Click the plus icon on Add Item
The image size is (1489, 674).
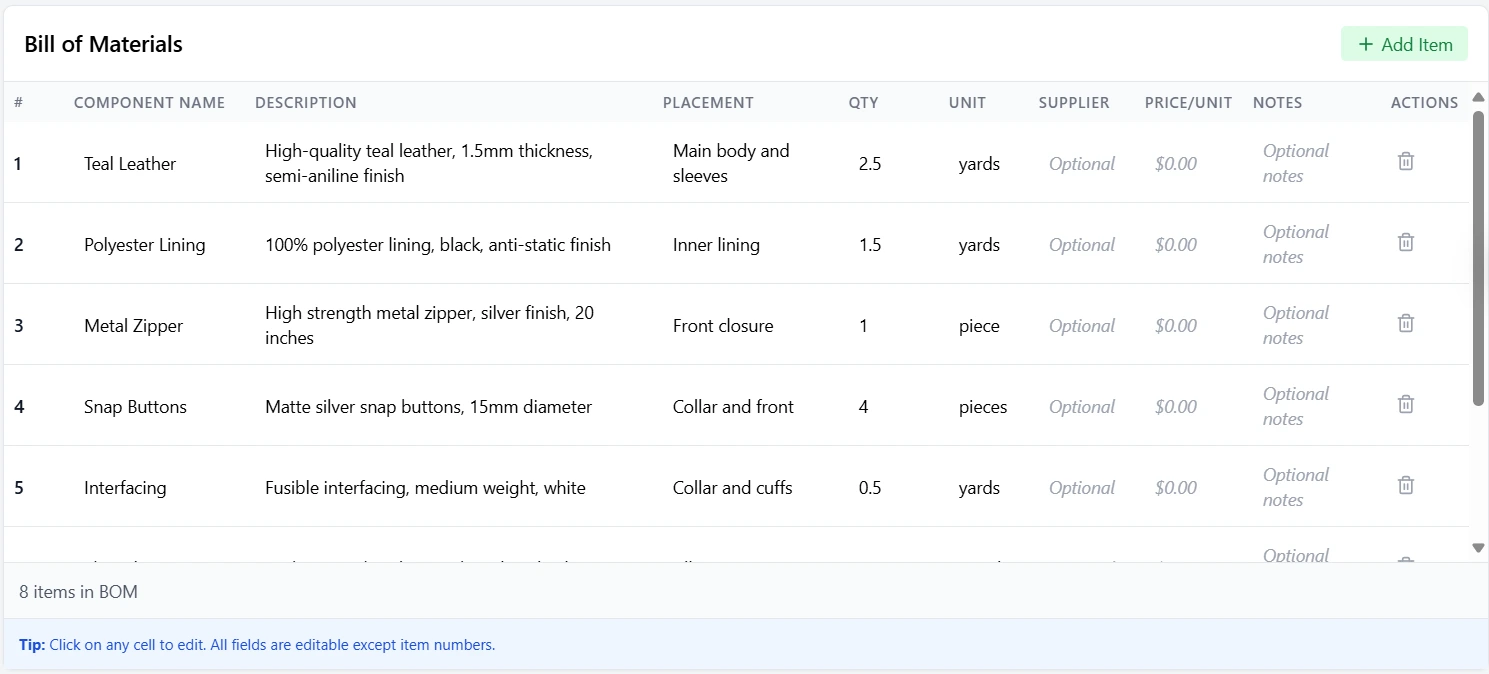(x=1365, y=44)
